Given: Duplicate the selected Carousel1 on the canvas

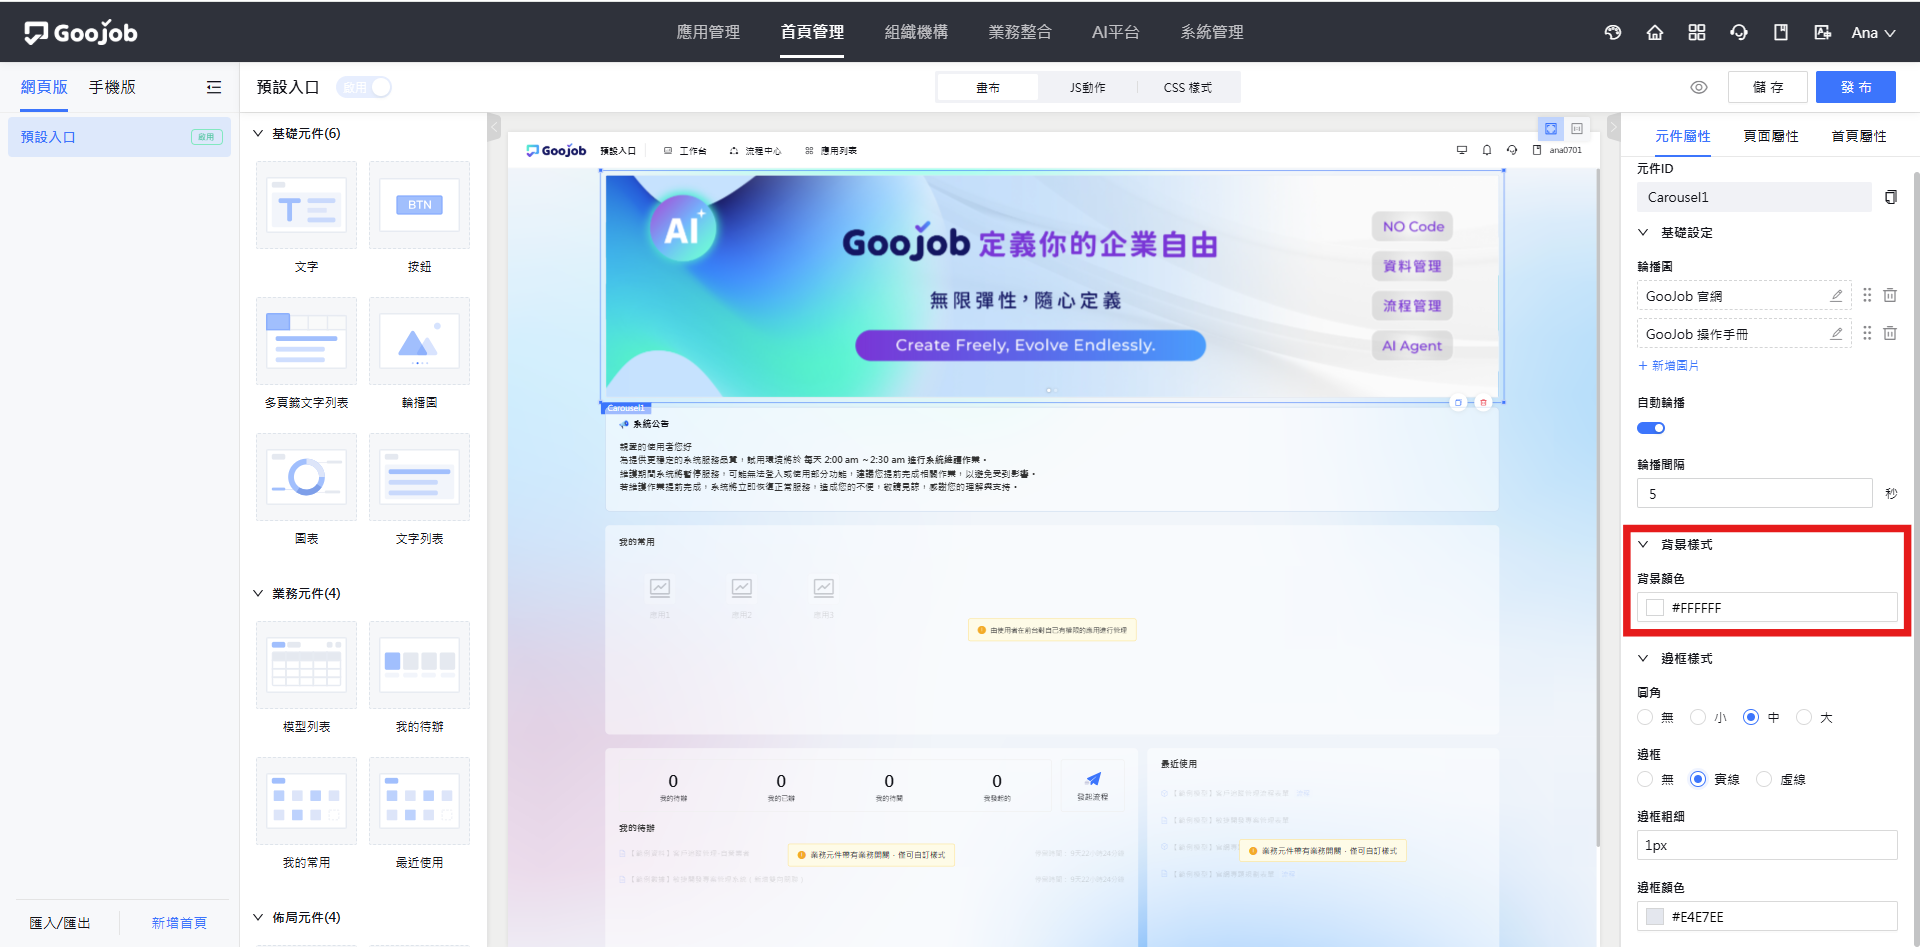Looking at the screenshot, I should pyautogui.click(x=1458, y=403).
